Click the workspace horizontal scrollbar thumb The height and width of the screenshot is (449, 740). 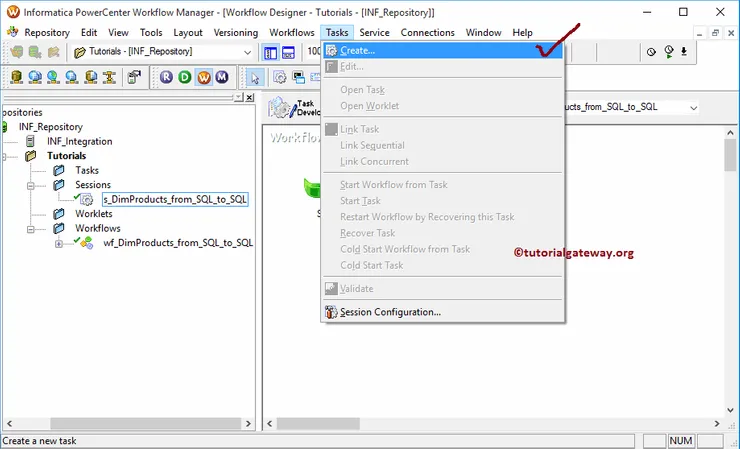click(x=318, y=424)
